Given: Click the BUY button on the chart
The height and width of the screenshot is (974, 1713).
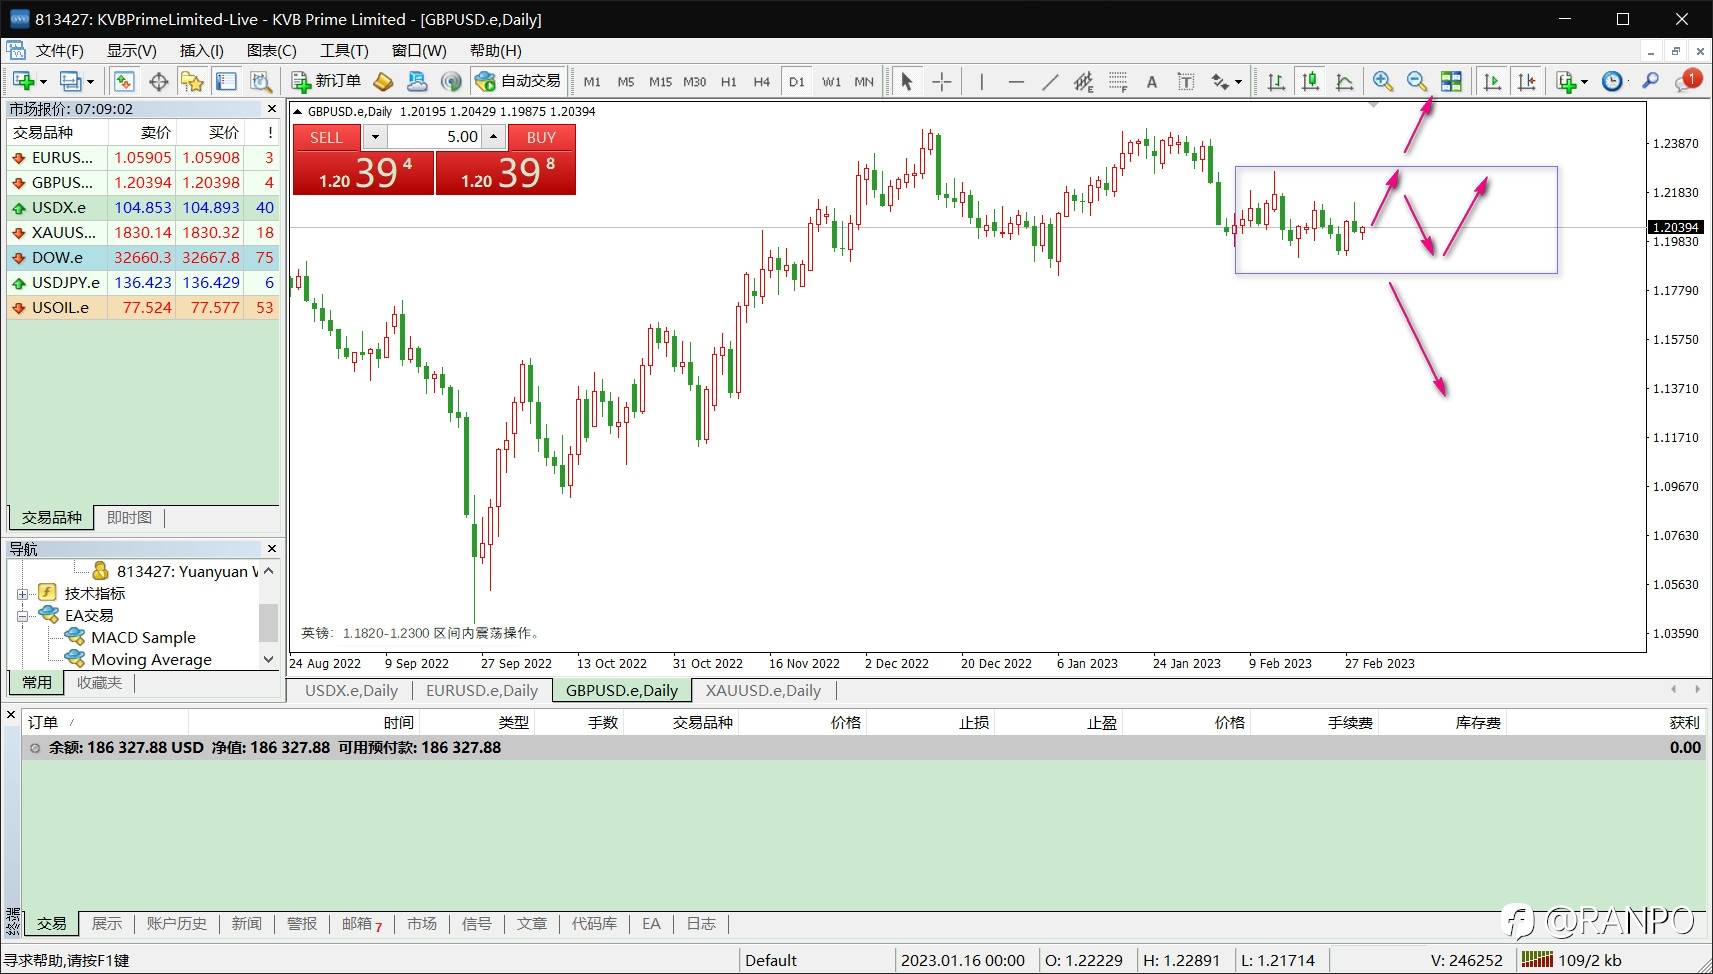Looking at the screenshot, I should tap(541, 137).
